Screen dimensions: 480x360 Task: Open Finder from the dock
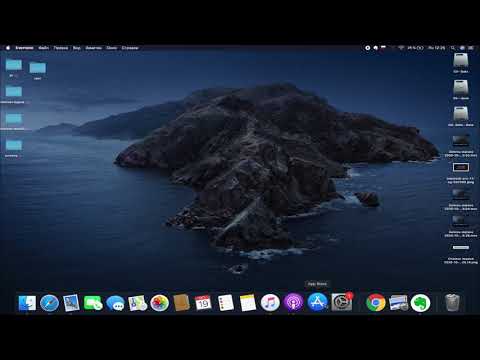click(x=27, y=303)
